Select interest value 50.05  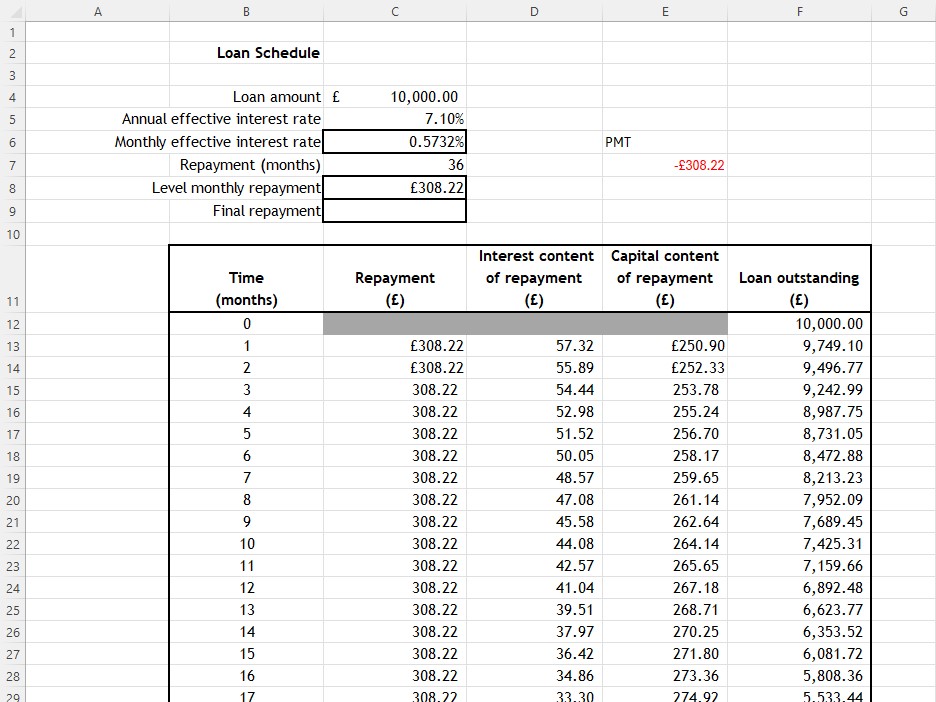[x=575, y=456]
